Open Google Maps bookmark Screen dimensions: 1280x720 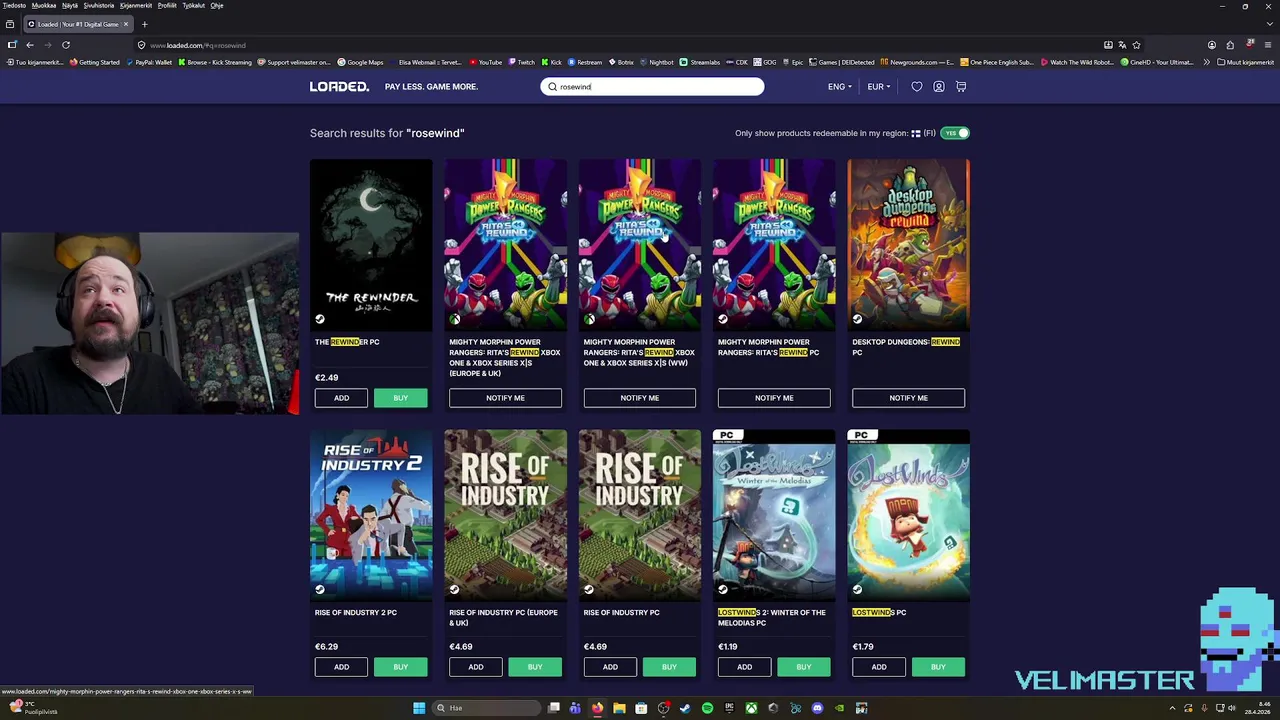360,62
